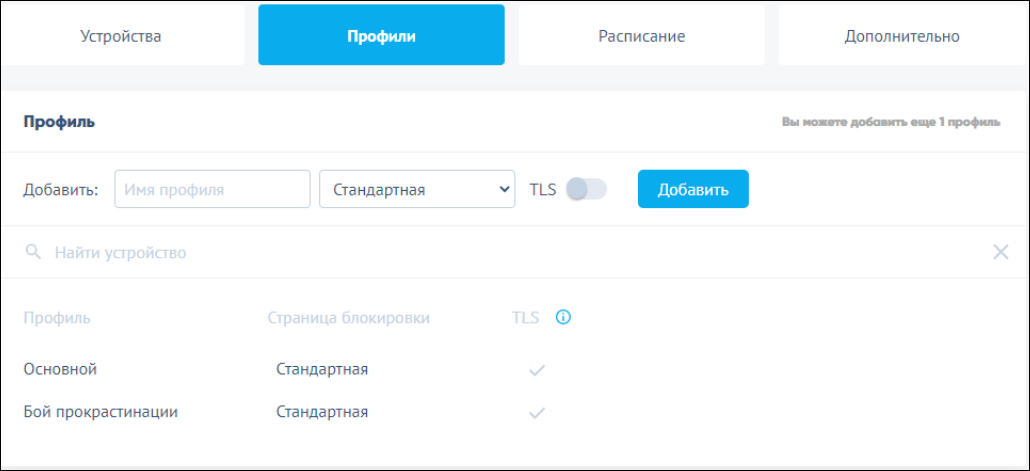Switch to the Расписание tab
Screen dimensions: 1030x471
click(x=641, y=36)
